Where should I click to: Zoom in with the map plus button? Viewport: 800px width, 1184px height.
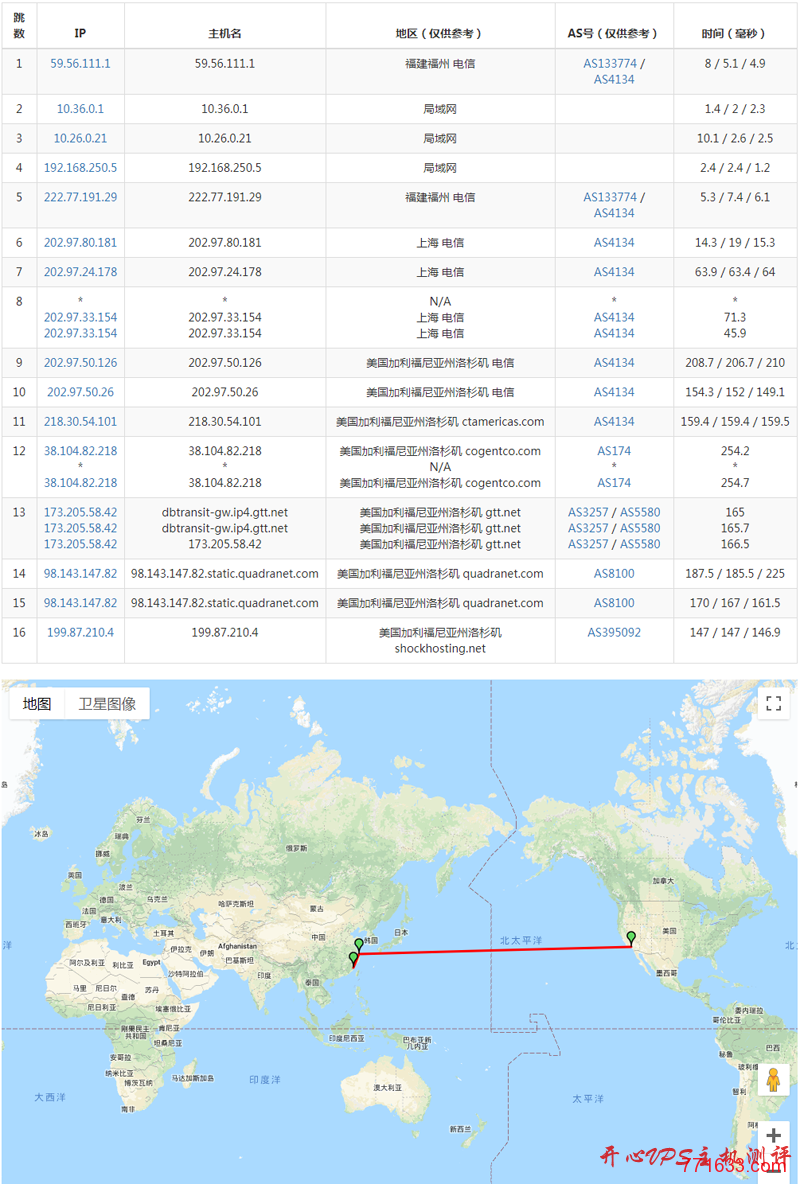[773, 1135]
